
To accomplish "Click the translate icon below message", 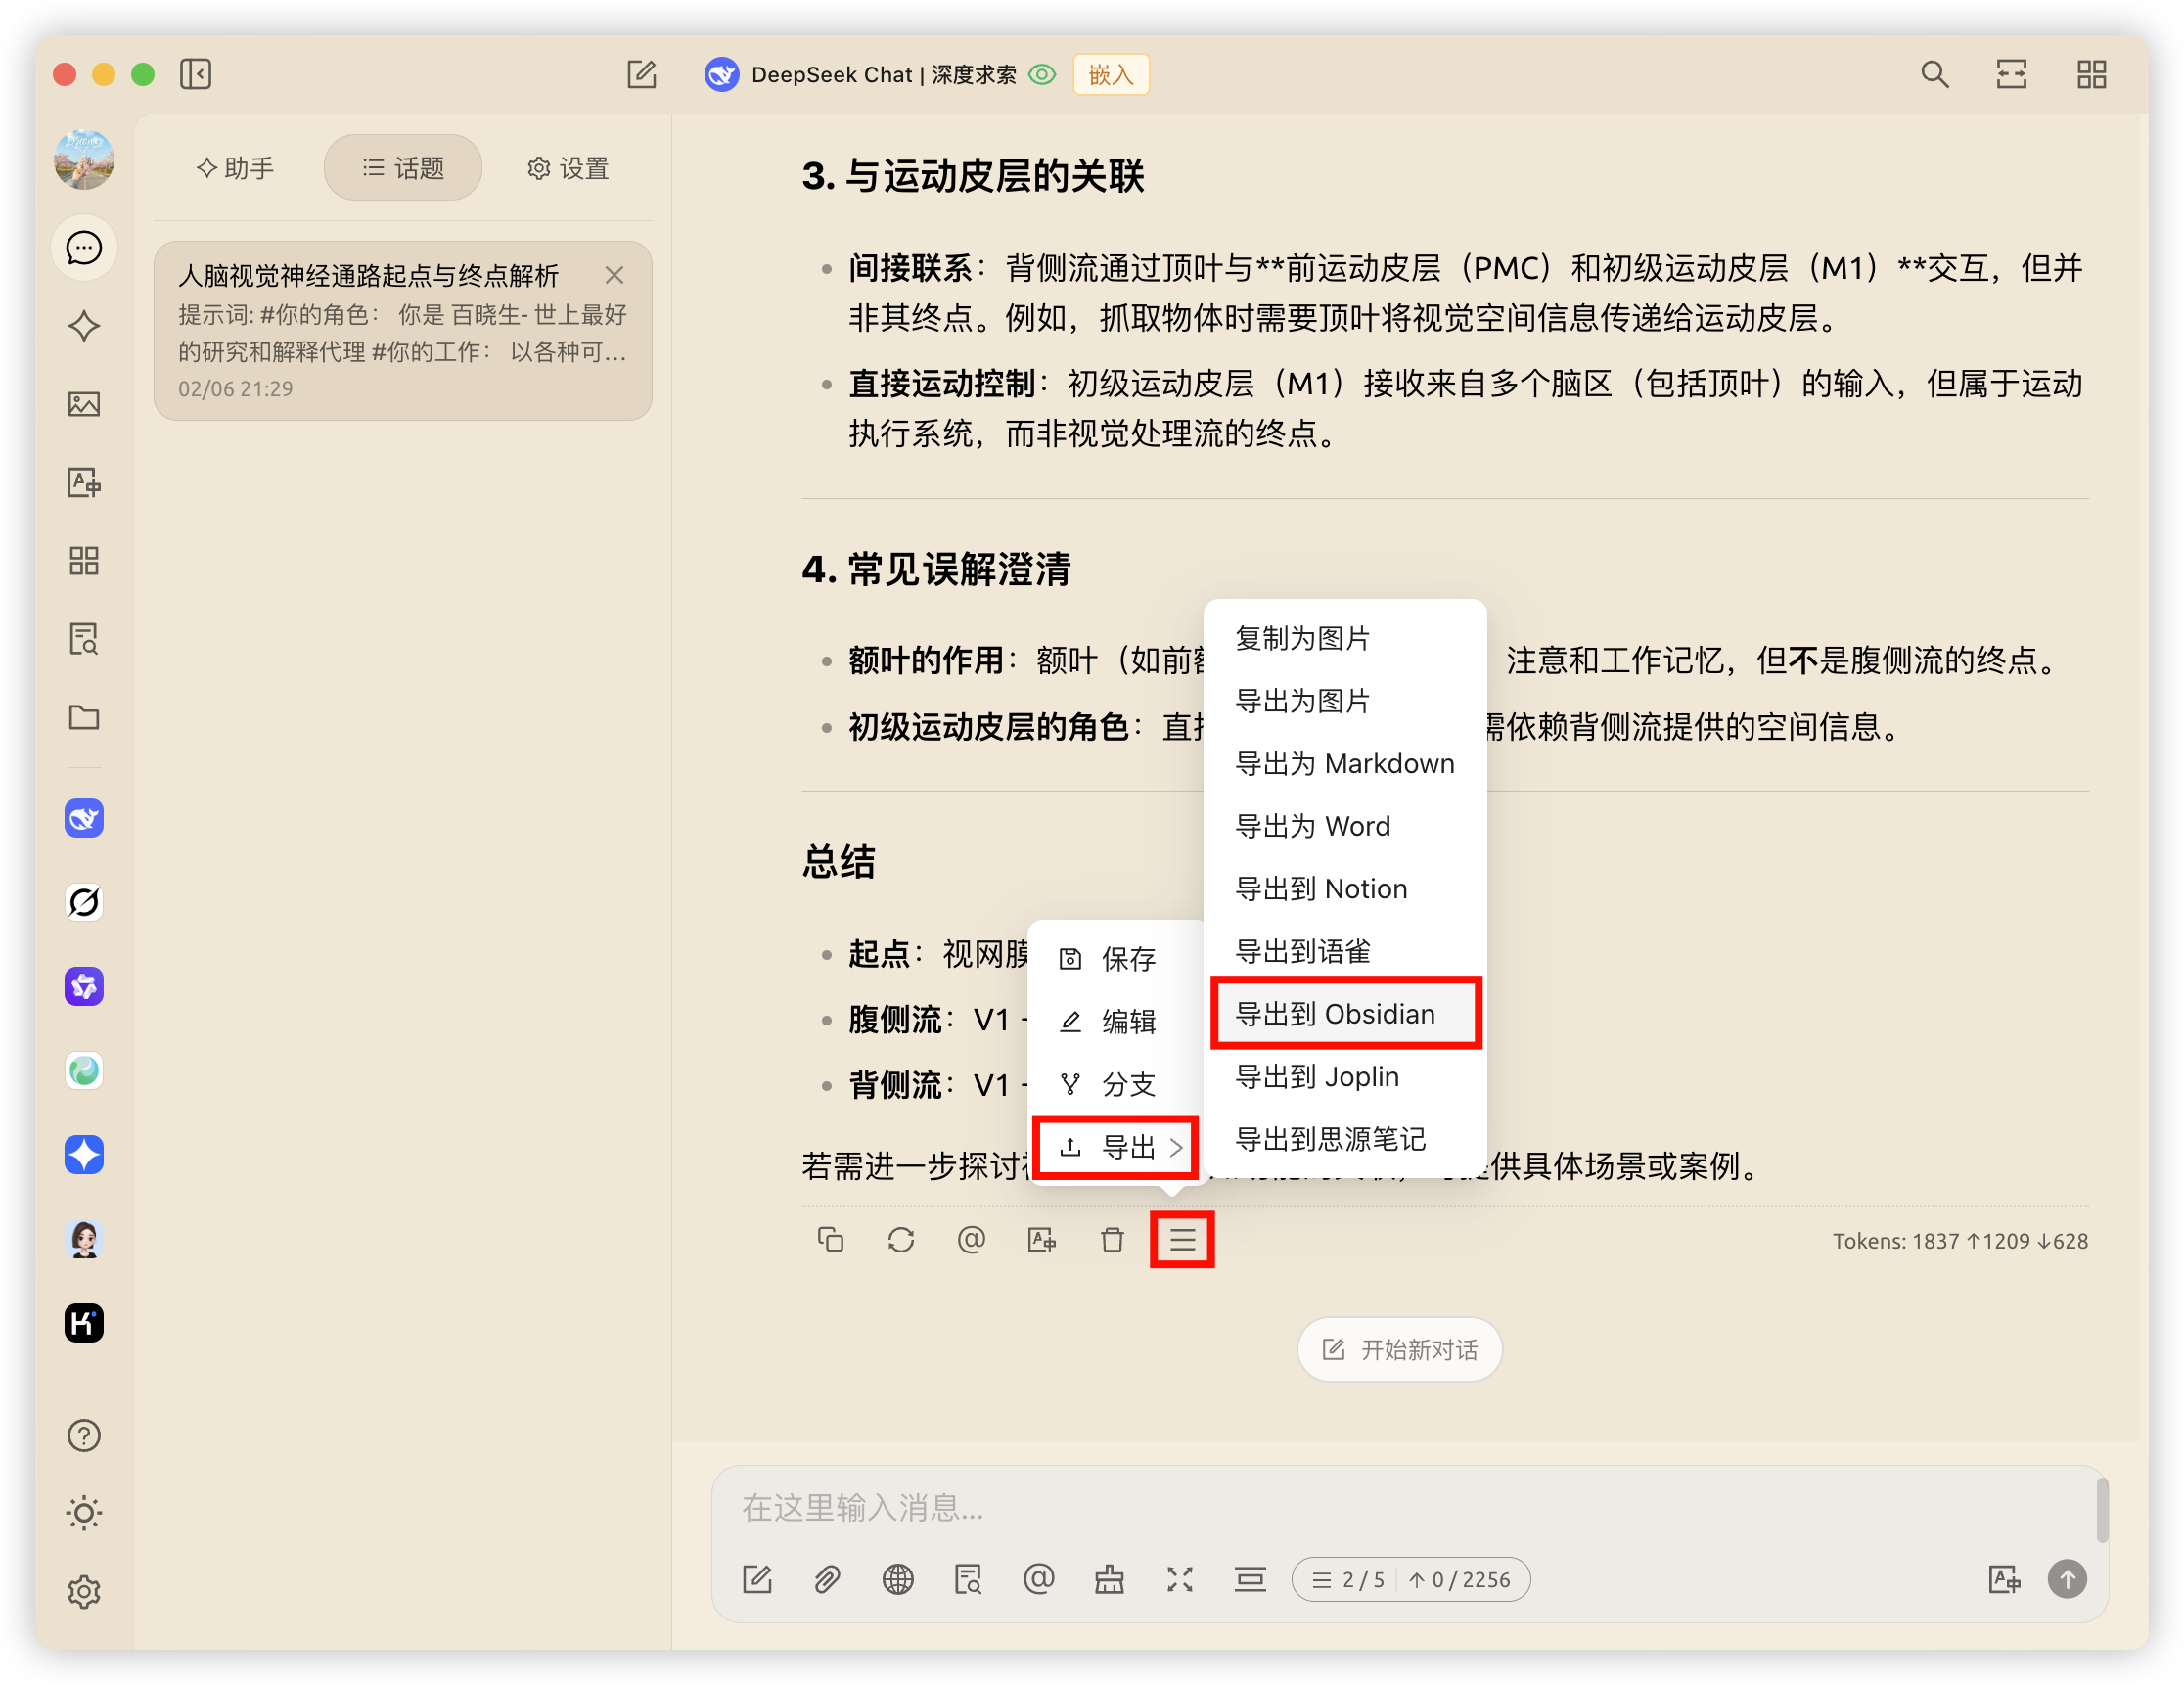I will [x=1042, y=1240].
